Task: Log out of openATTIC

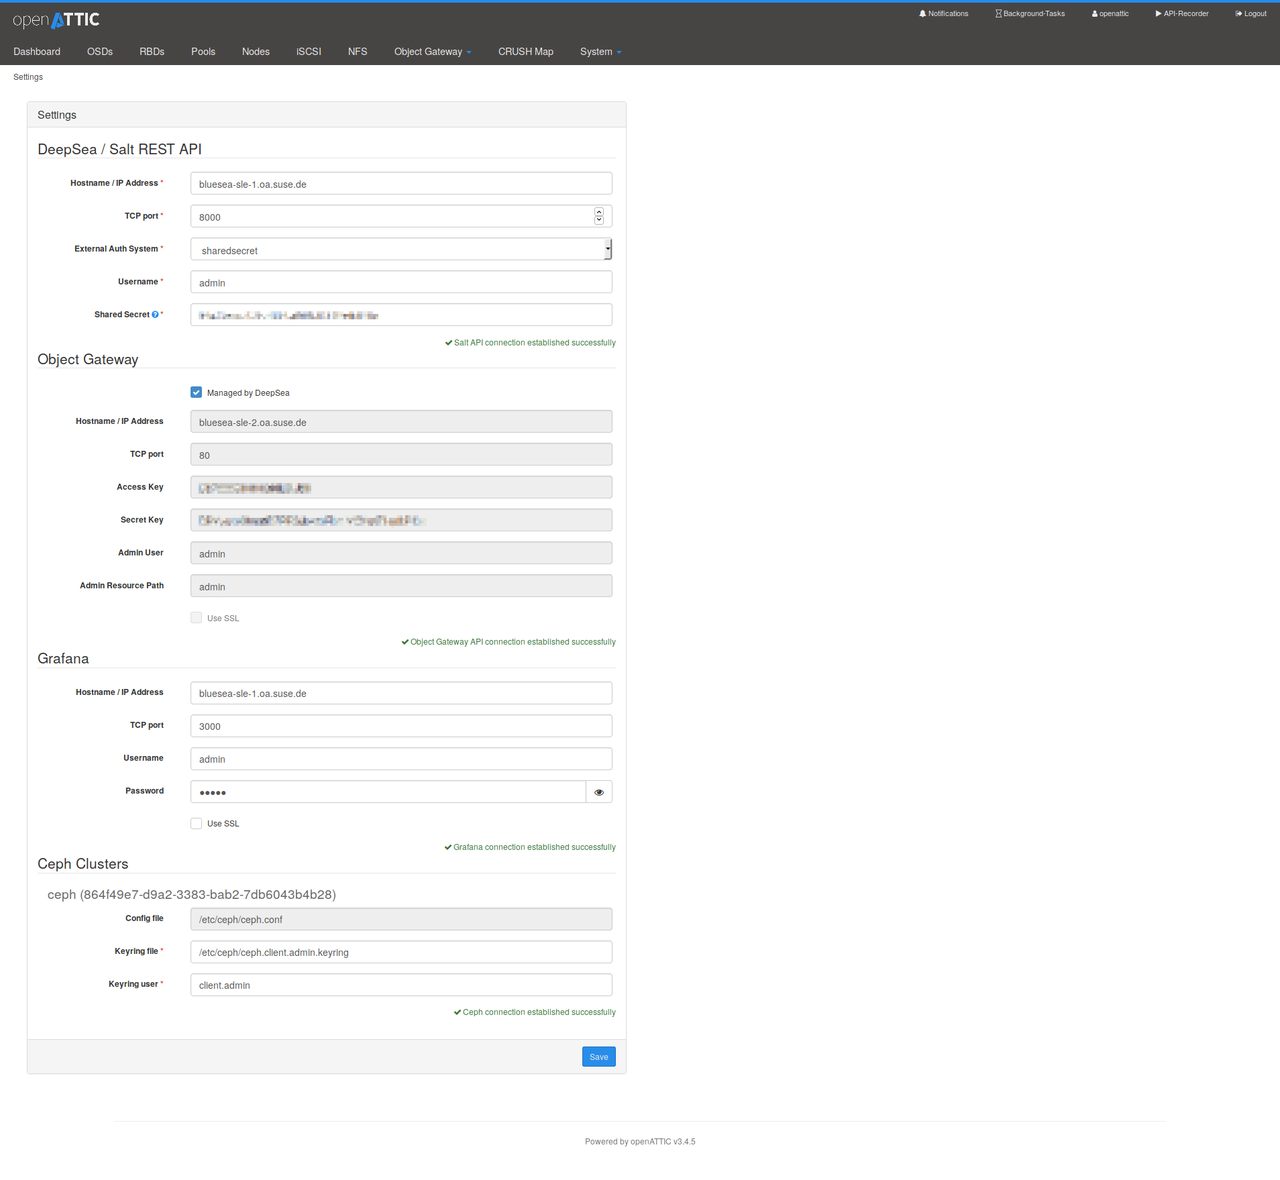Action: (x=1251, y=14)
